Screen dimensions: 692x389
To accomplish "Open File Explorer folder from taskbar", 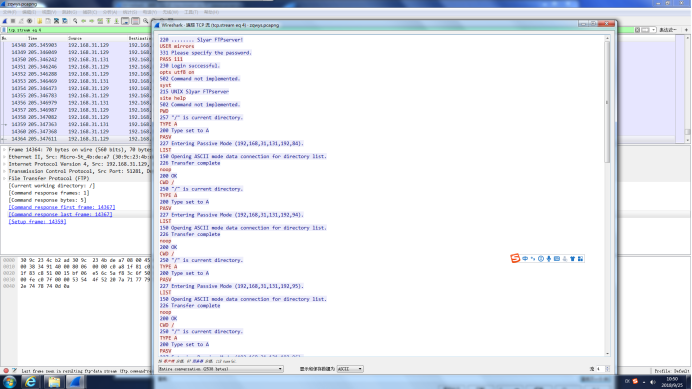I will [x=54, y=381].
